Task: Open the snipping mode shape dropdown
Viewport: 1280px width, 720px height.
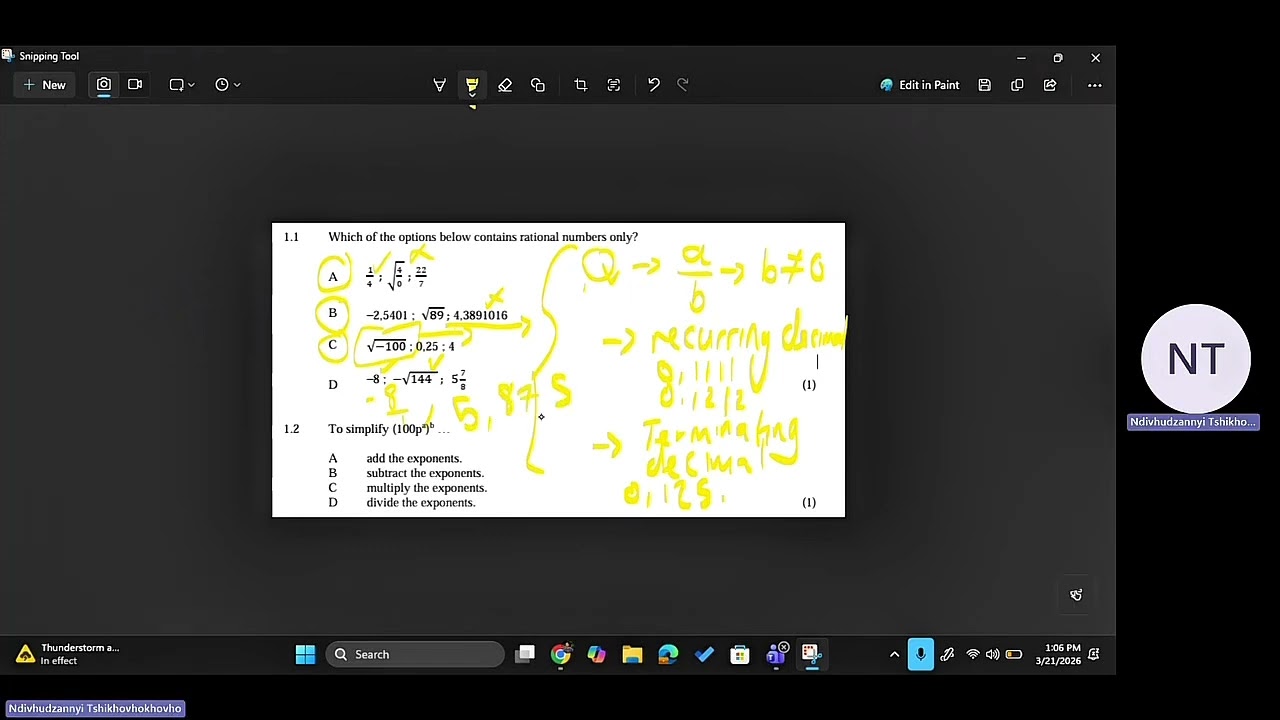Action: [x=182, y=85]
